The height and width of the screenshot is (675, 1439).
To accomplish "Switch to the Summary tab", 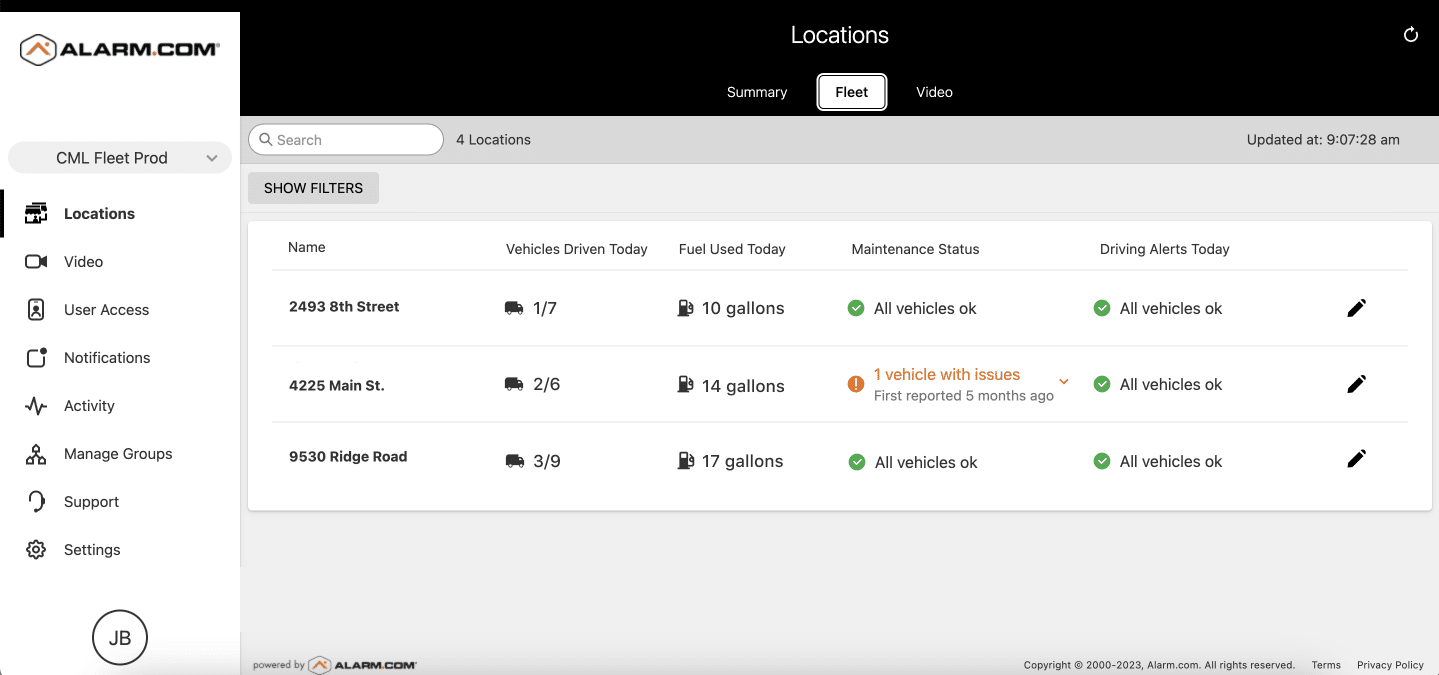I will (757, 92).
